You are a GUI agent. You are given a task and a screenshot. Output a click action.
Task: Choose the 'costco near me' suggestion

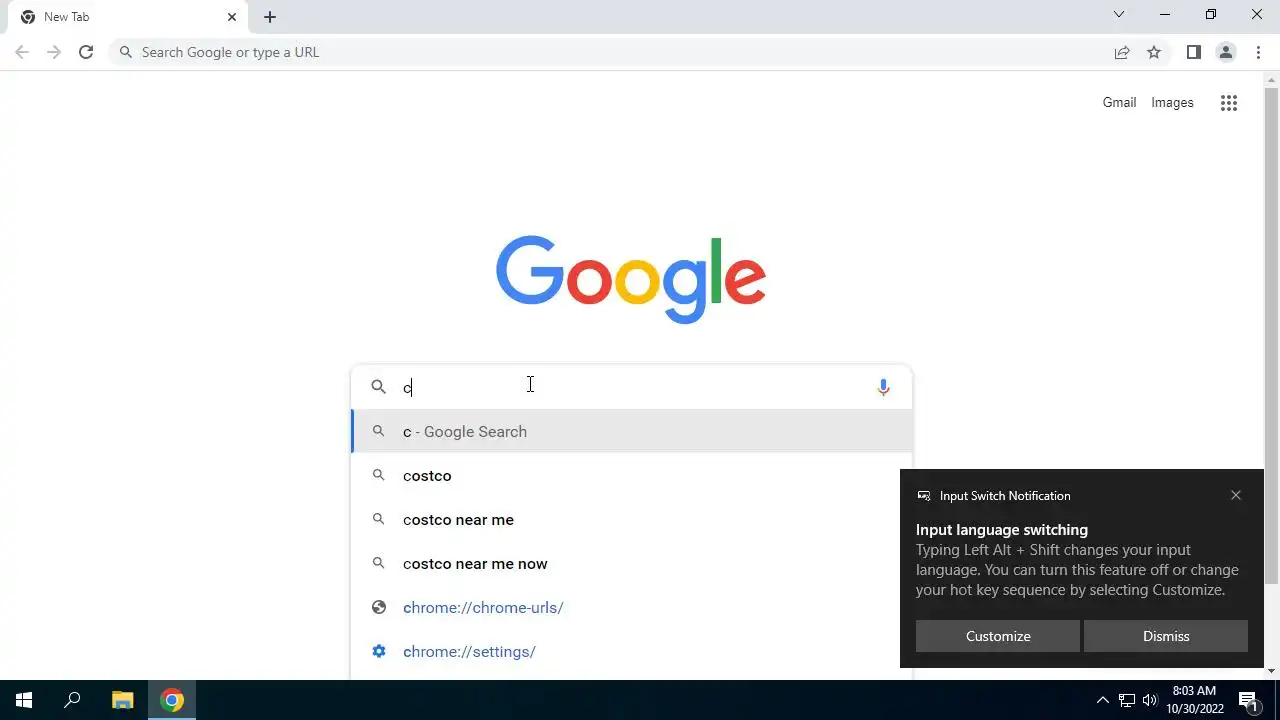click(x=632, y=519)
